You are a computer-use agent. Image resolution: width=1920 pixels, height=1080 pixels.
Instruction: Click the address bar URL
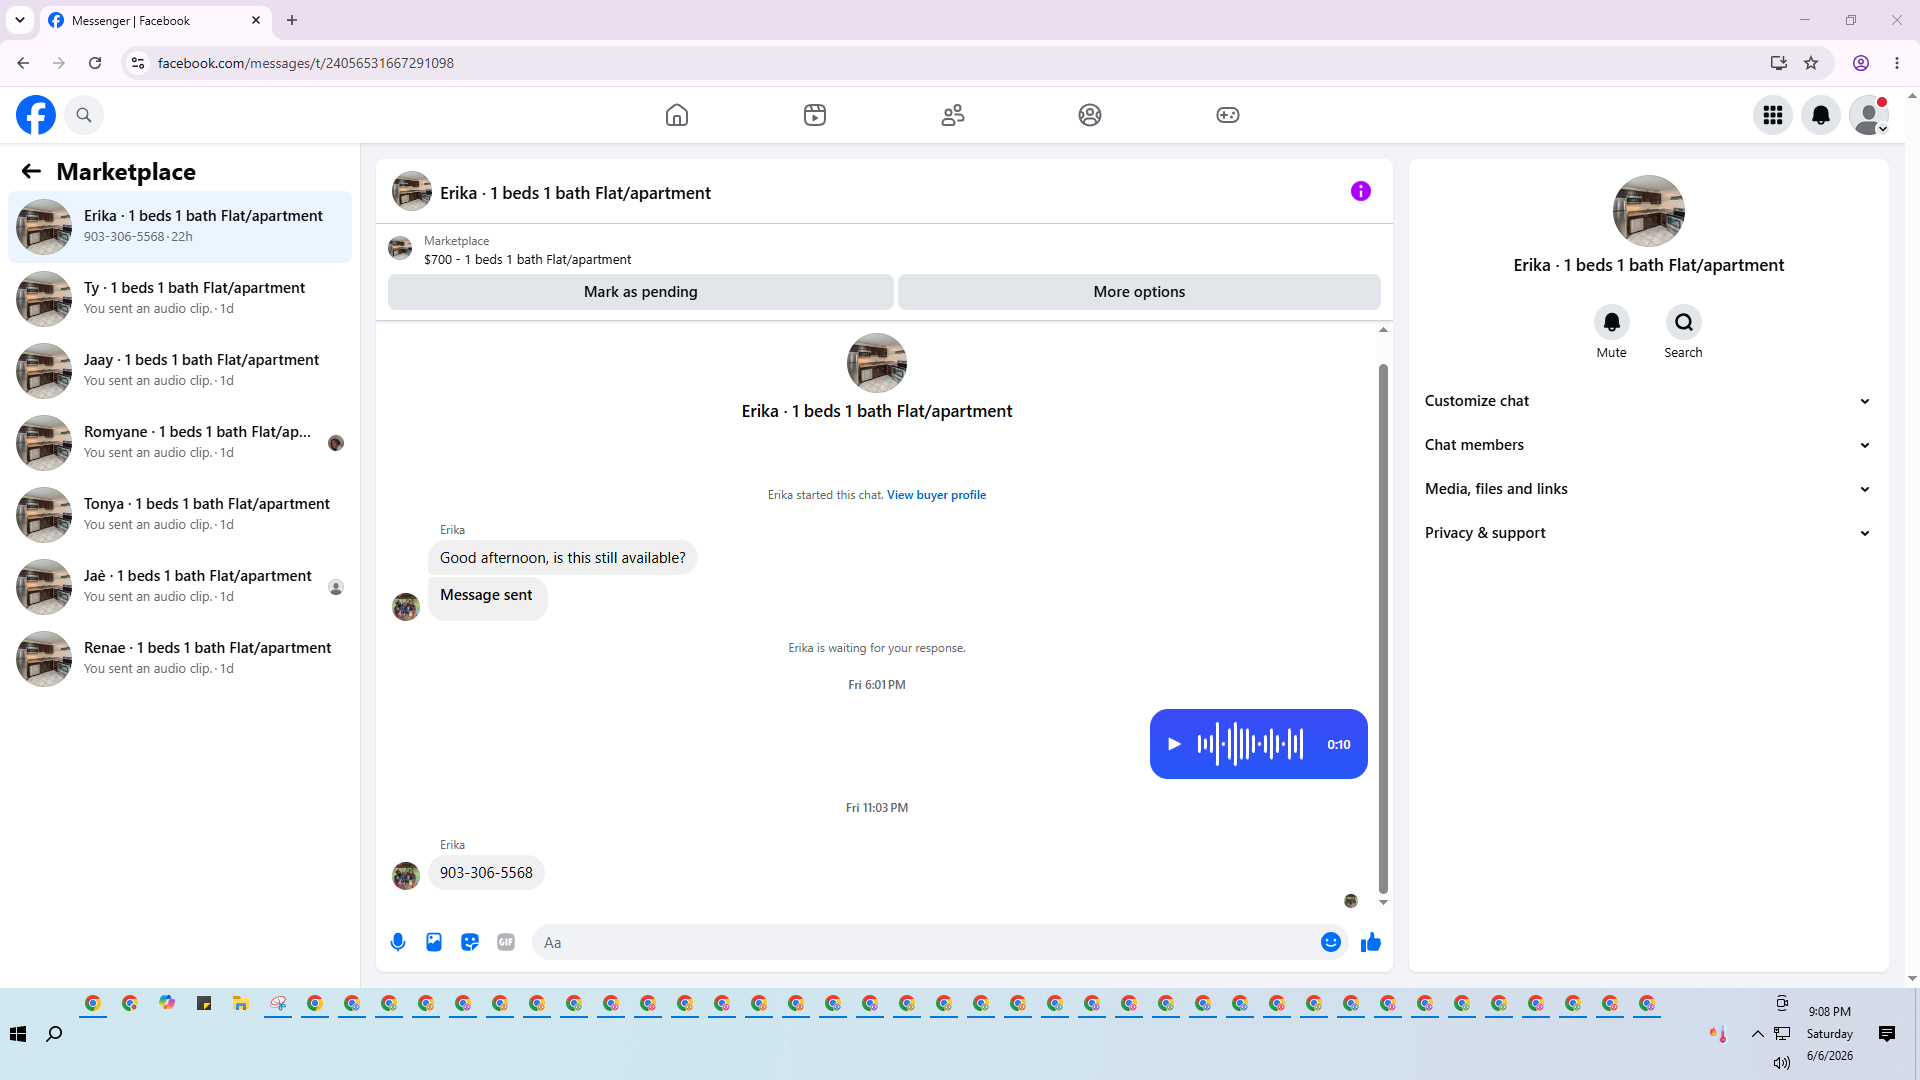click(x=306, y=63)
